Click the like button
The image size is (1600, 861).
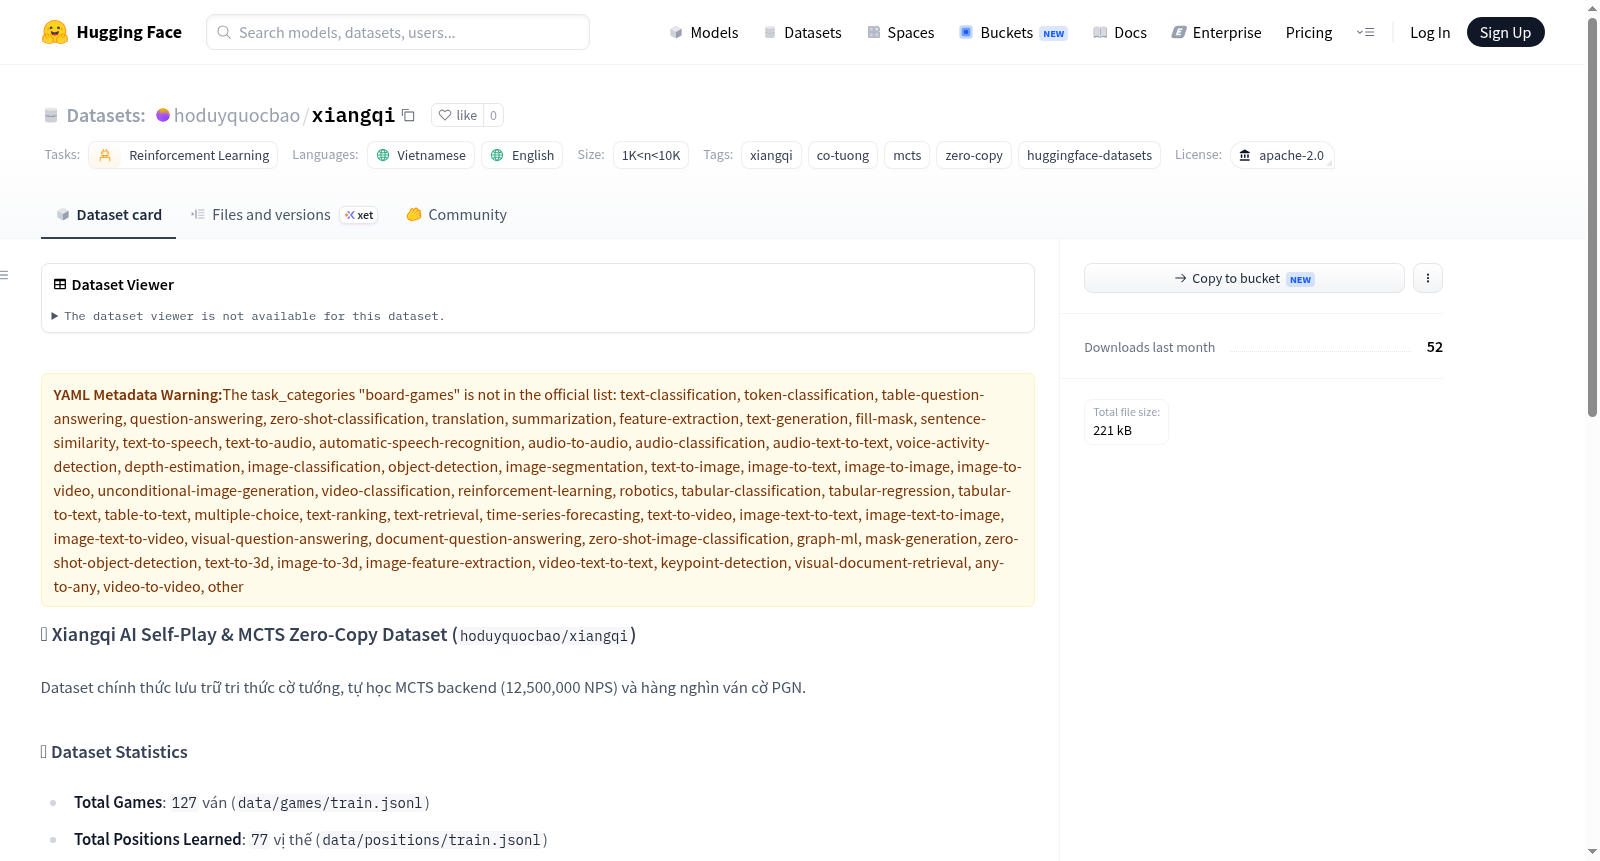point(458,115)
